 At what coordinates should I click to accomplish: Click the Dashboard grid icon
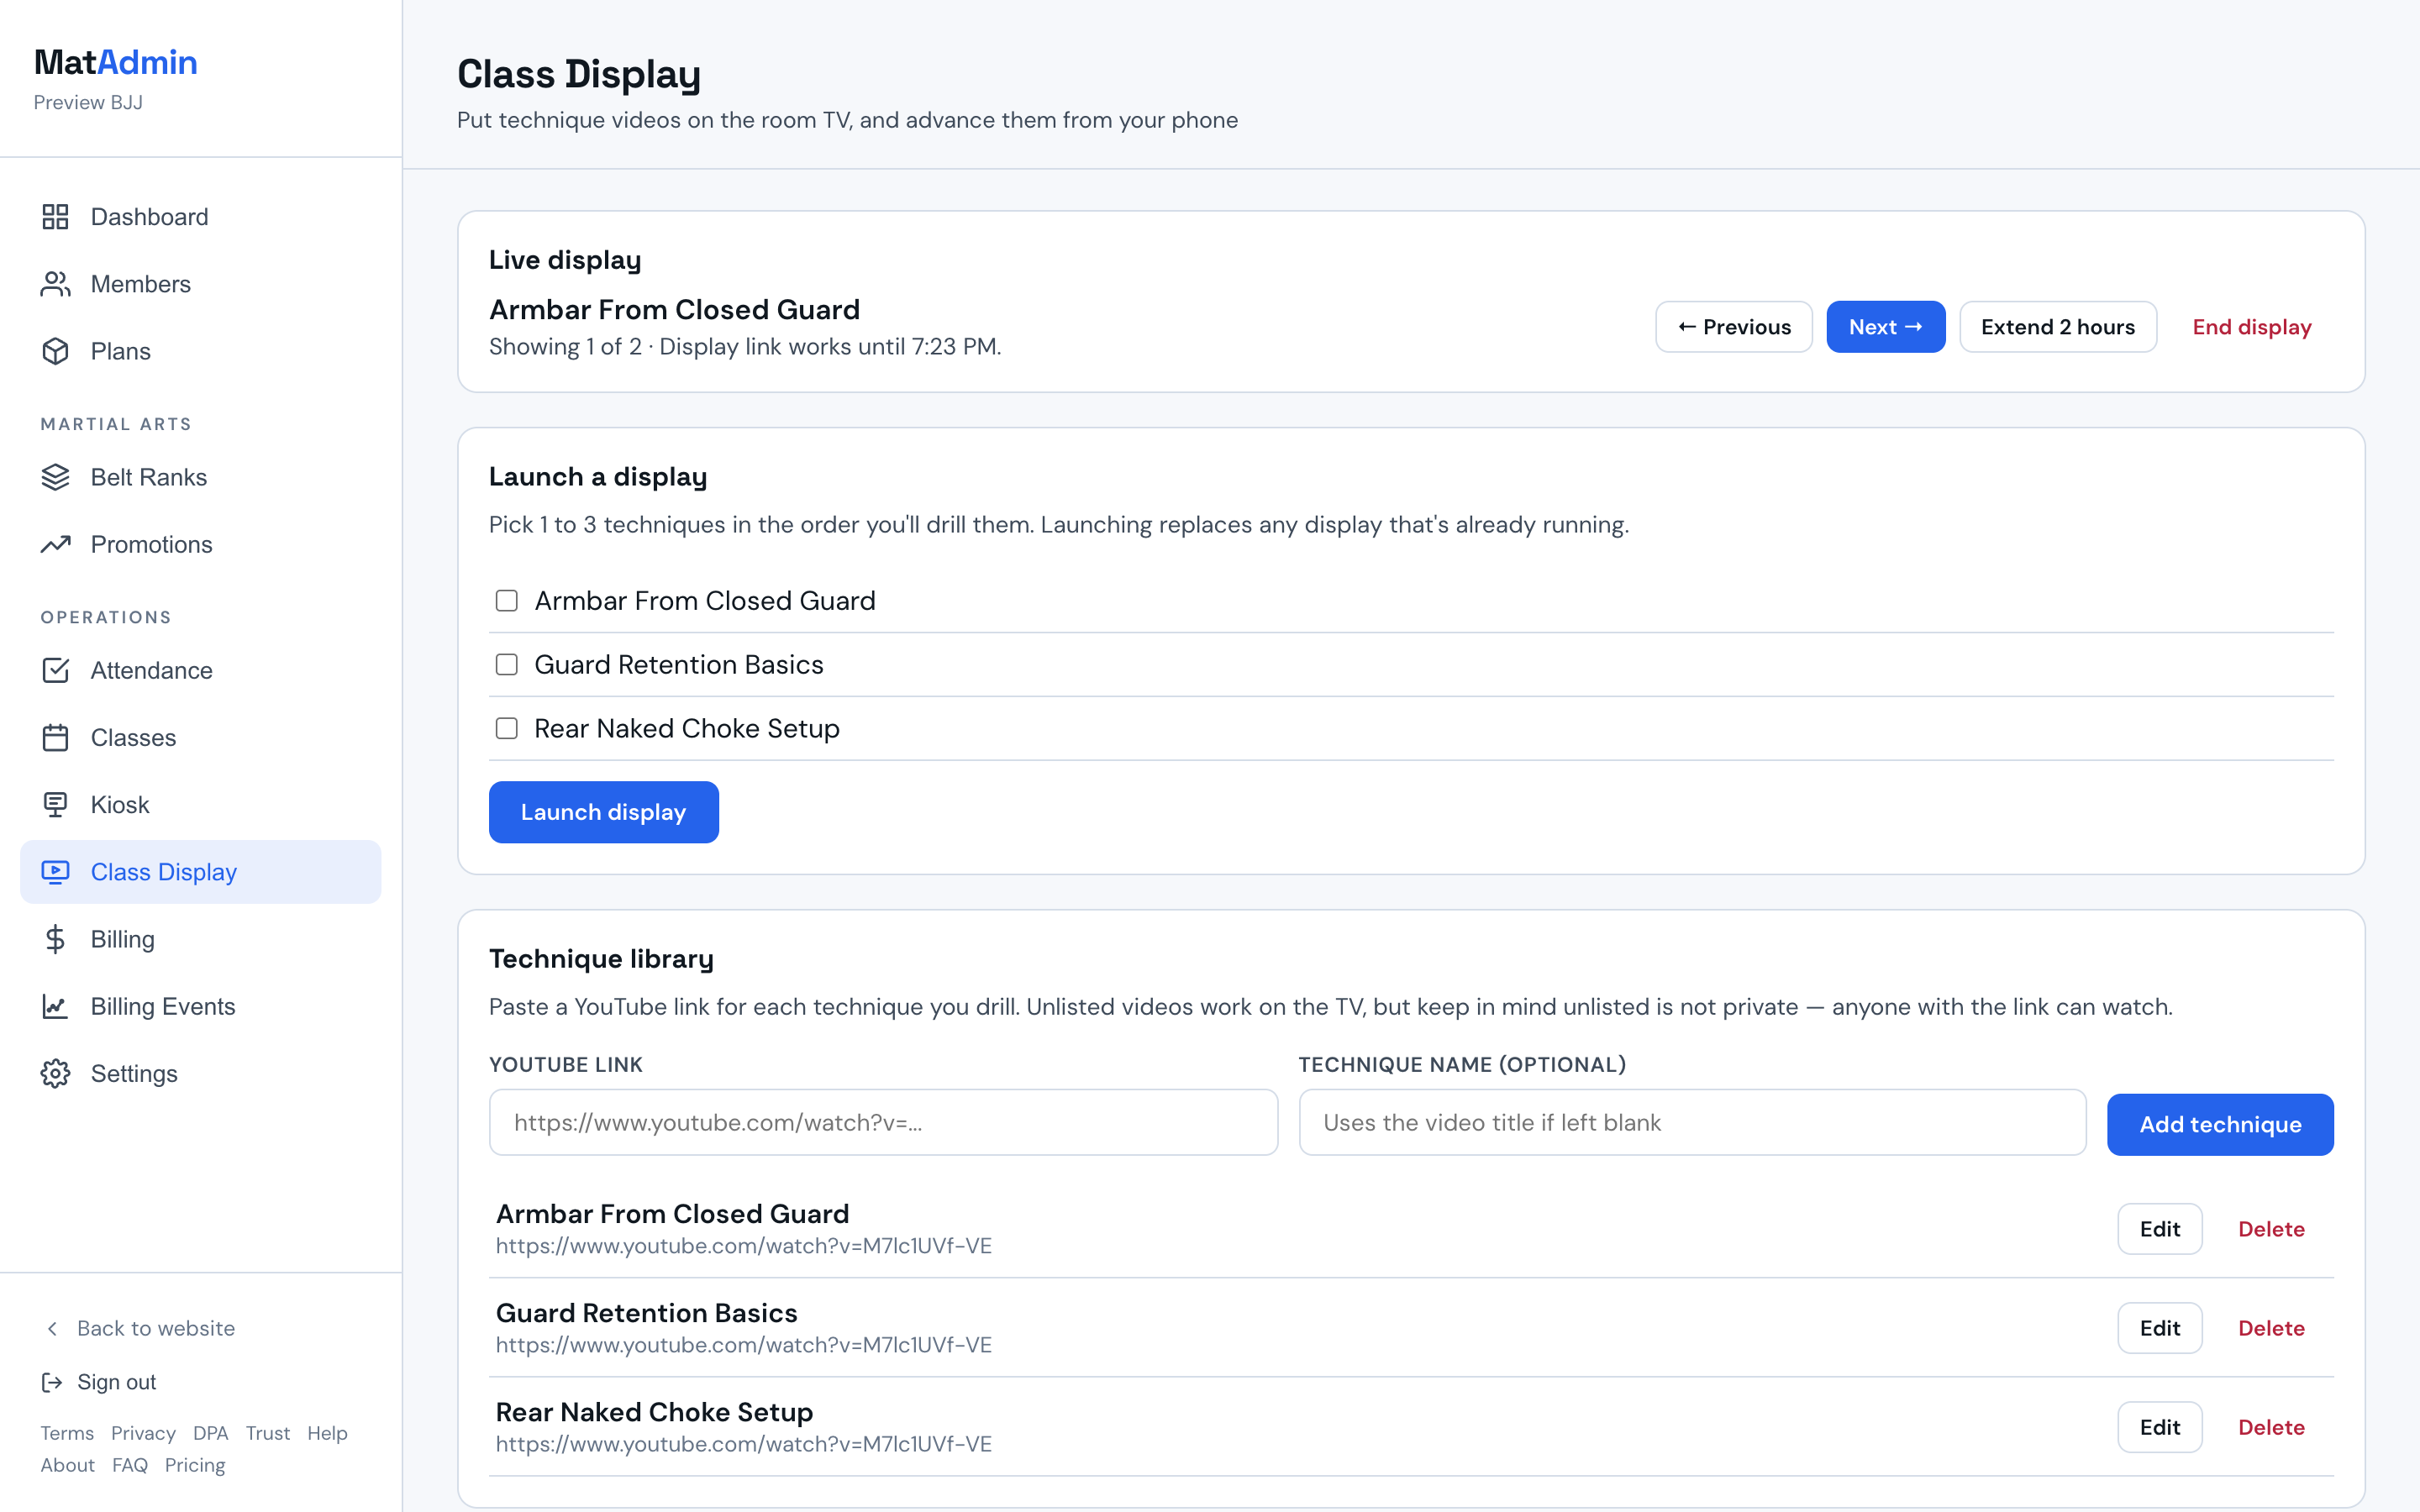55,217
